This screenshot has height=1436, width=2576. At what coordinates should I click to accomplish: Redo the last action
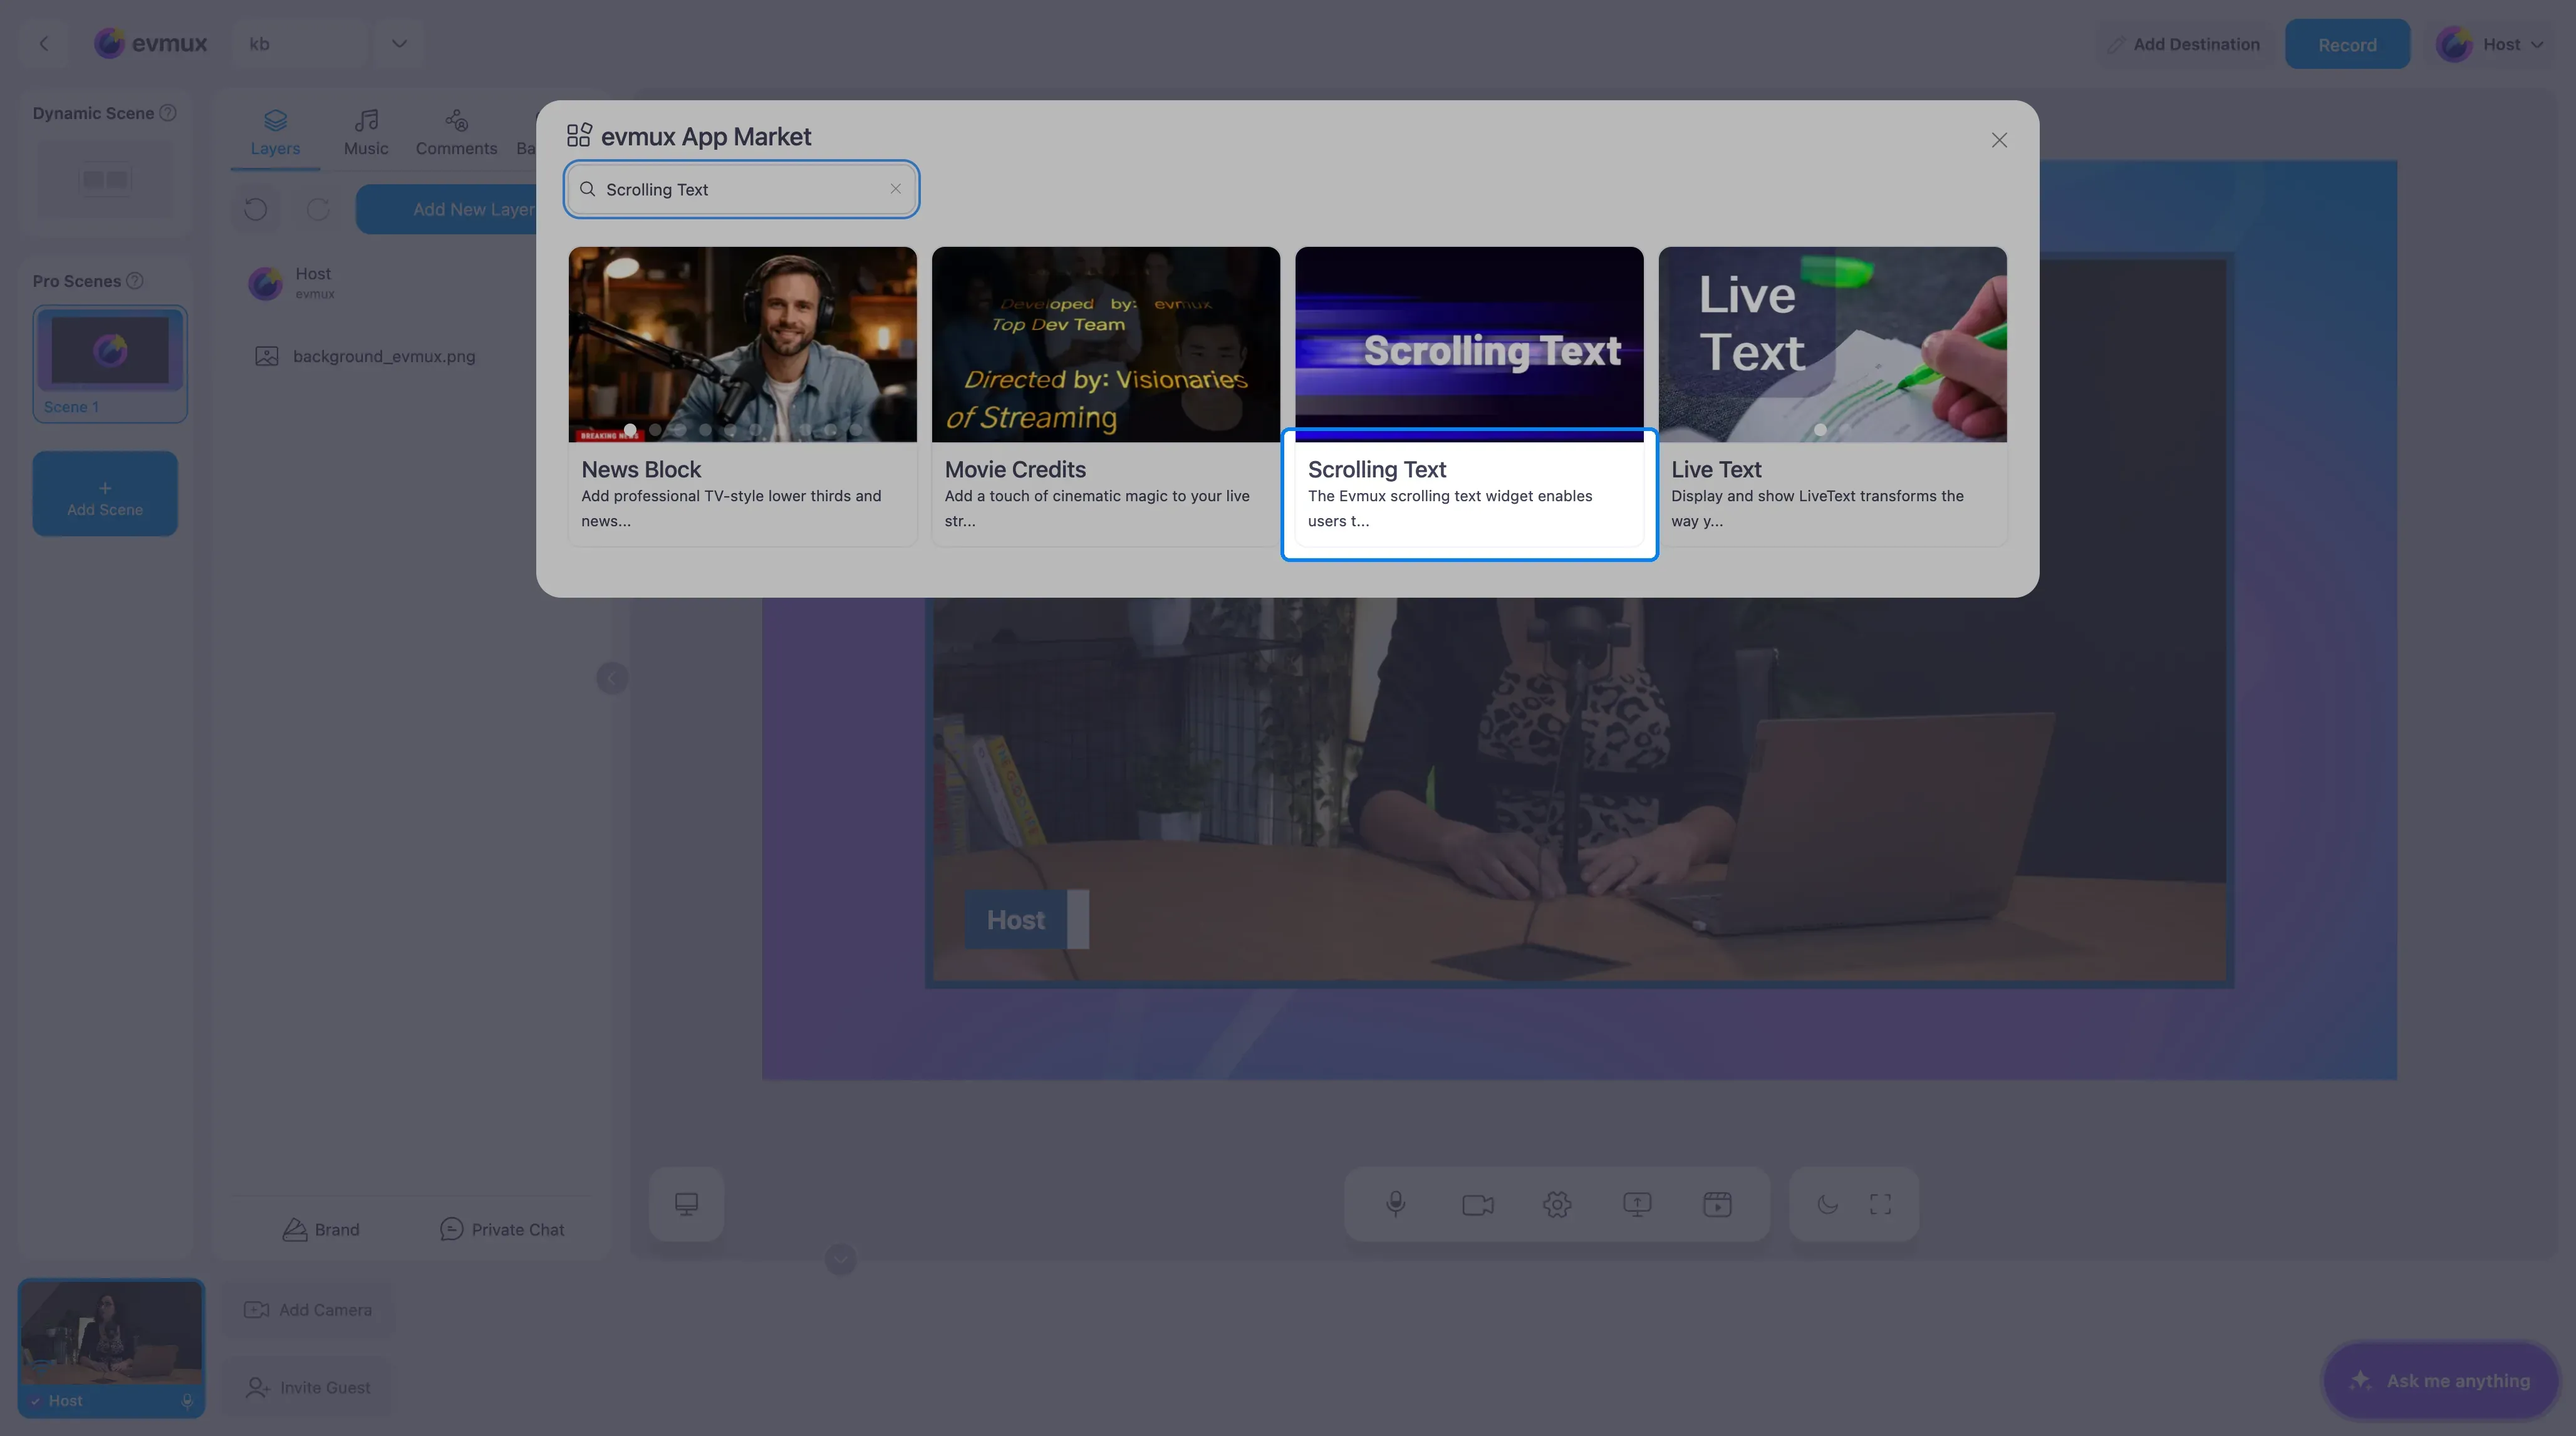click(318, 209)
